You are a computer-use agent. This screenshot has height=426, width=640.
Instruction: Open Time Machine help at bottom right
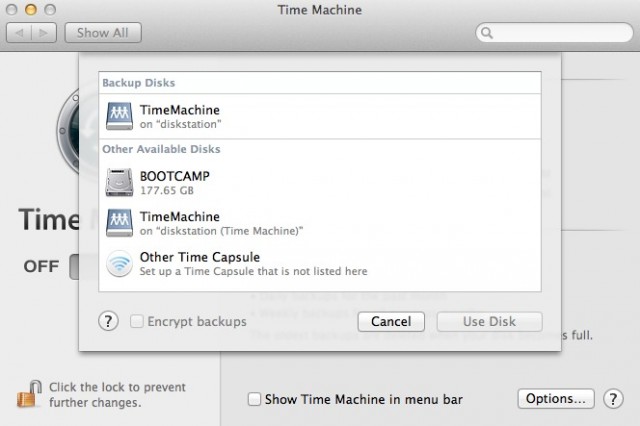[x=613, y=399]
